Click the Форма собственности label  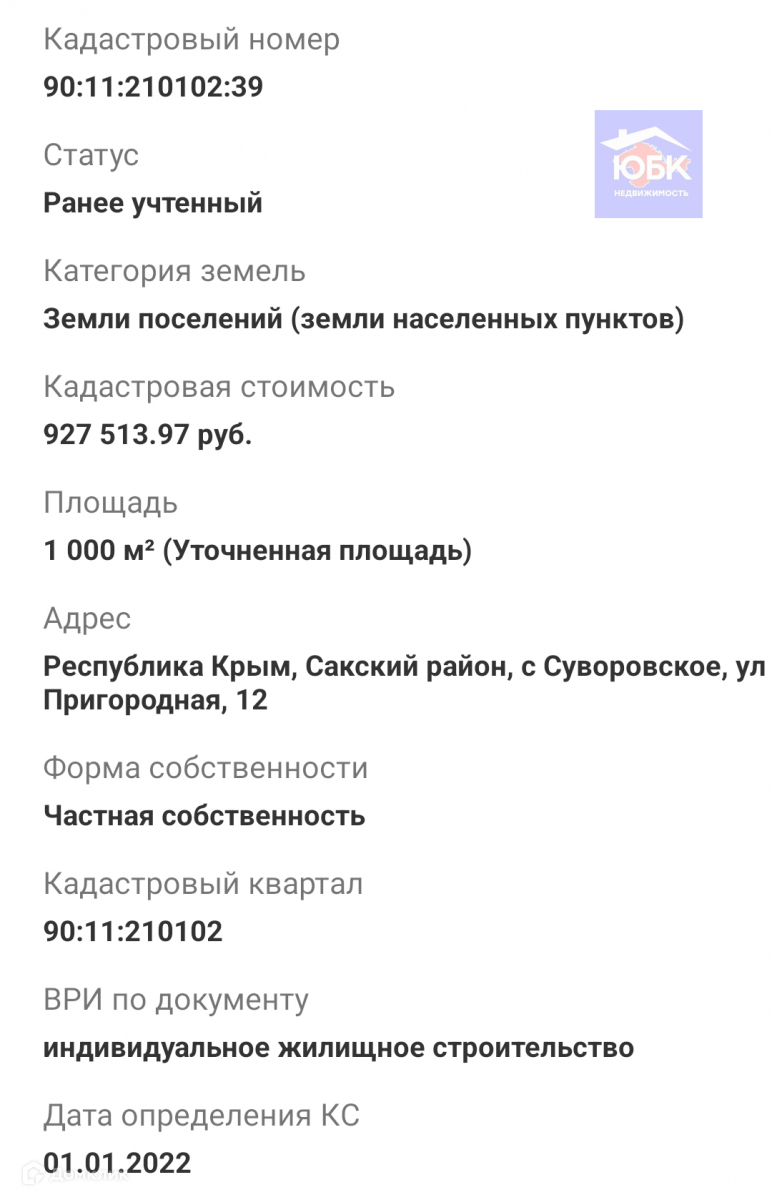(x=205, y=768)
